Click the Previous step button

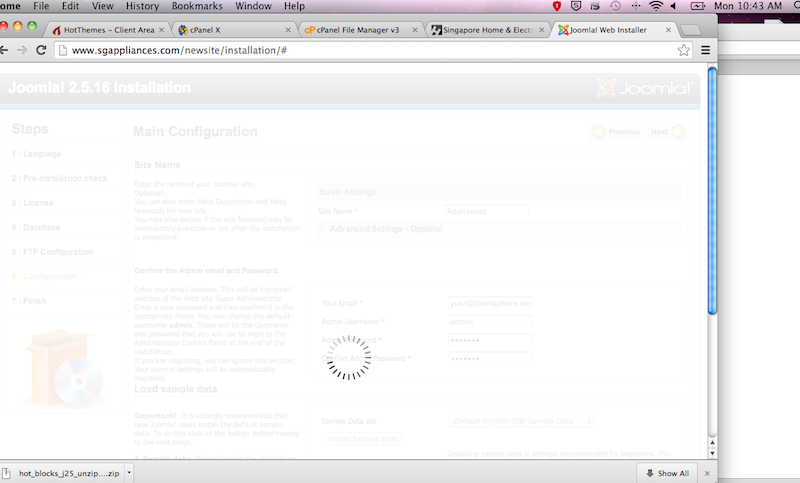(616, 132)
